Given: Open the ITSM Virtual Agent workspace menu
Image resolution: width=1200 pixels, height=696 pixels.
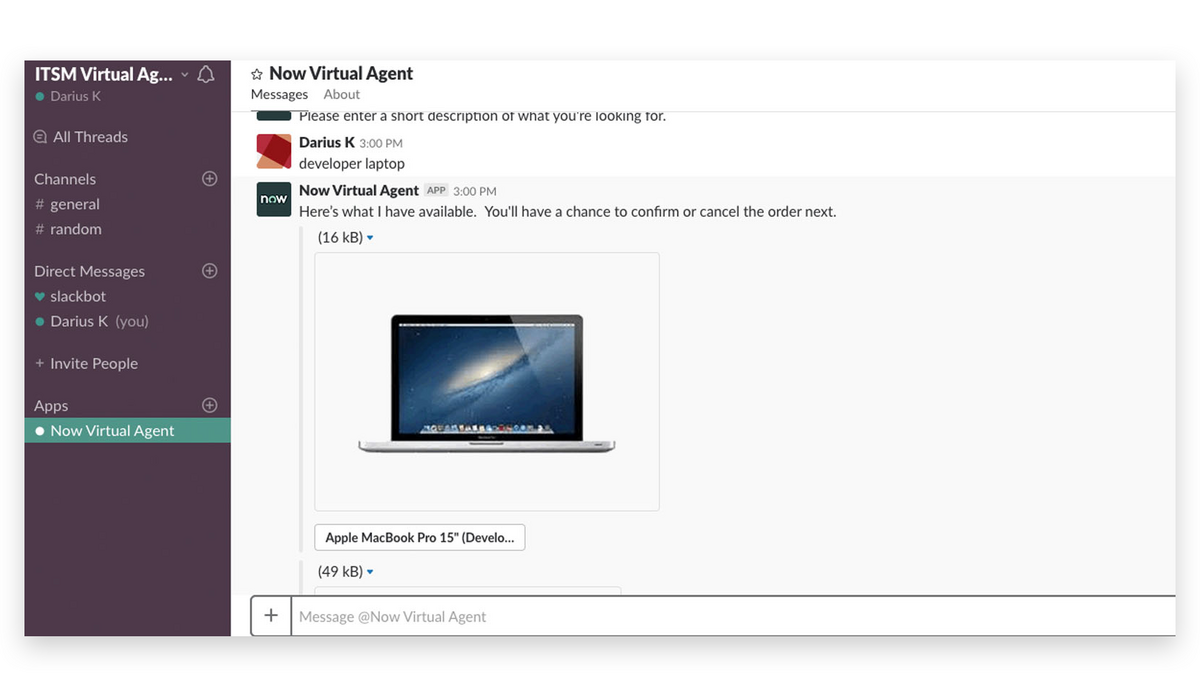Looking at the screenshot, I should pos(111,75).
